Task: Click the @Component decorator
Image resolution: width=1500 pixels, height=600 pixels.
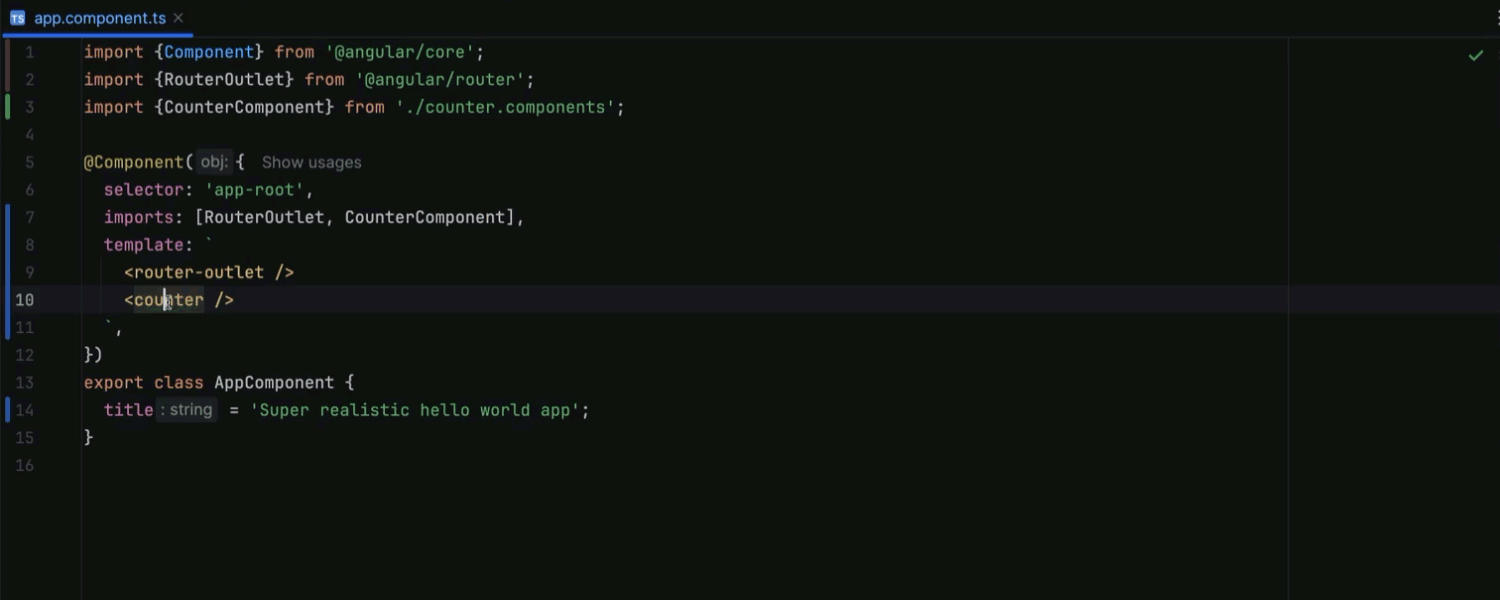Action: tap(133, 162)
